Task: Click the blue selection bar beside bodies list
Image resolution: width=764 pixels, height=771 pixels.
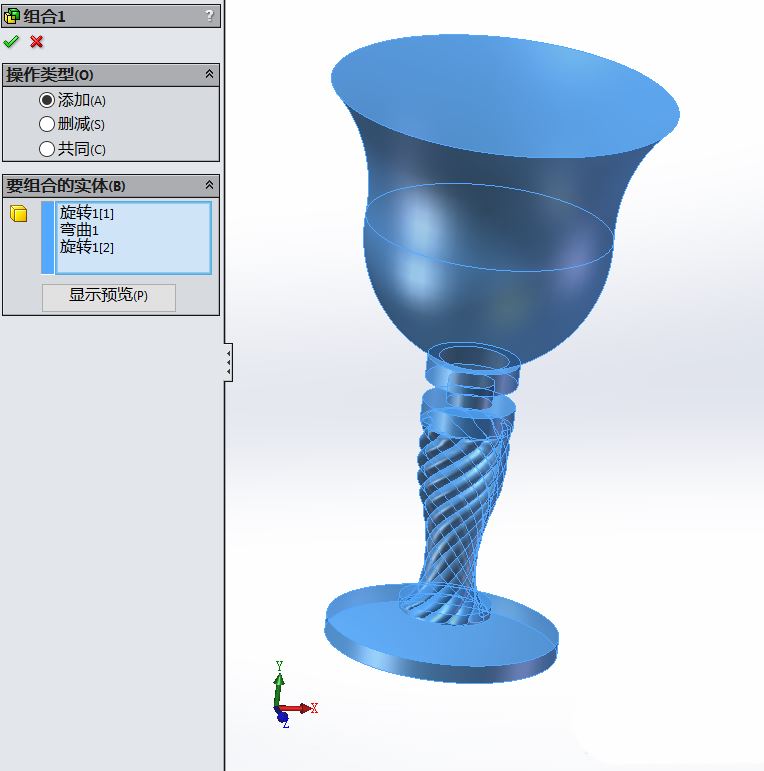Action: (x=47, y=237)
